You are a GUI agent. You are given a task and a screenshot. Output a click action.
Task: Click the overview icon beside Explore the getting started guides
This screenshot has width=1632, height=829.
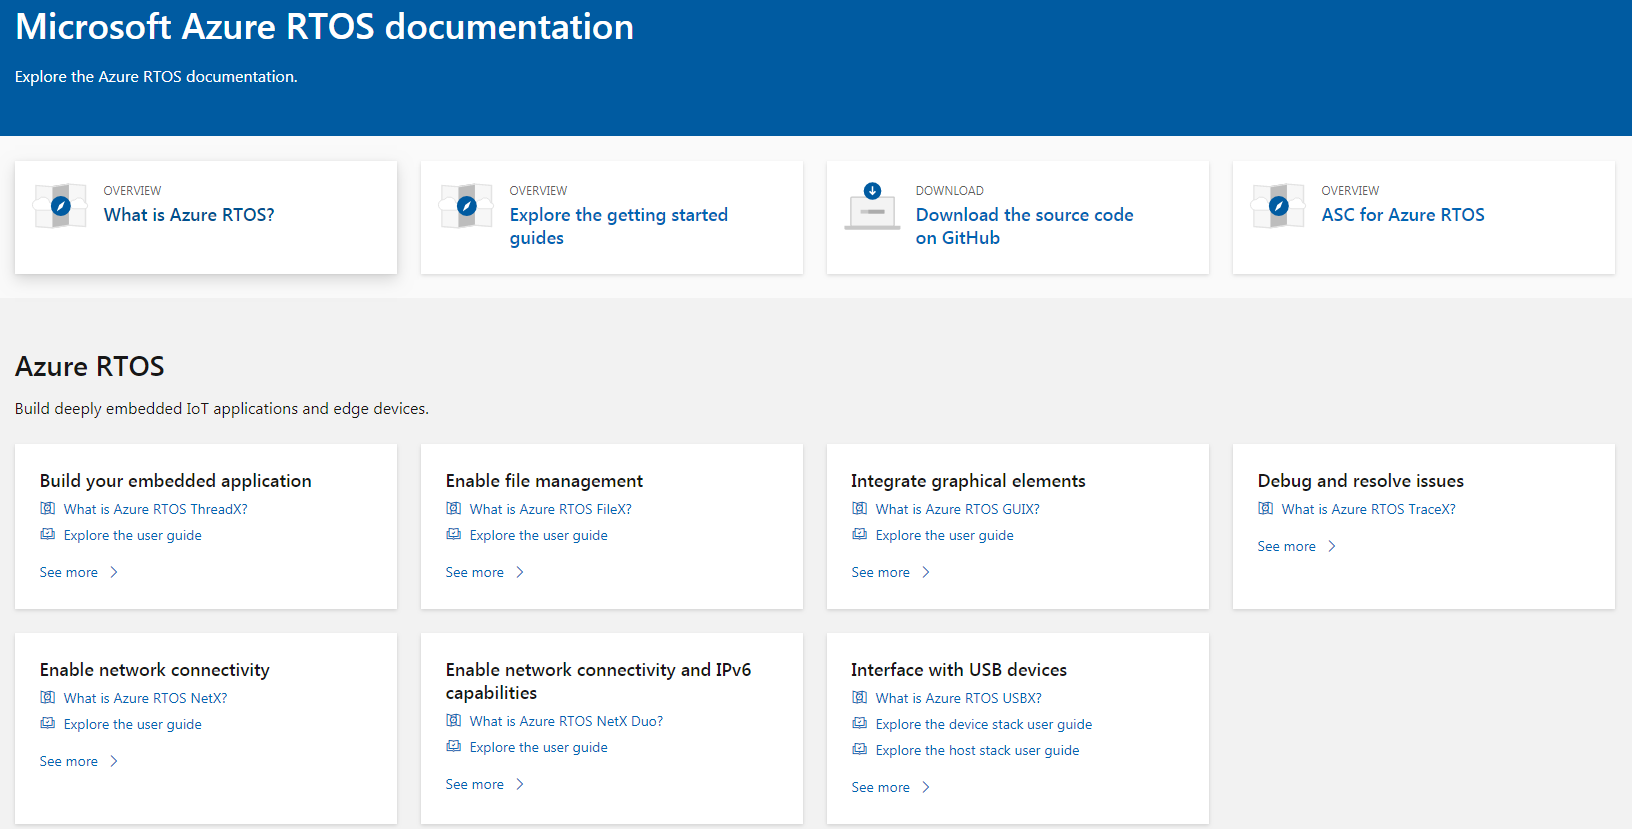466,206
